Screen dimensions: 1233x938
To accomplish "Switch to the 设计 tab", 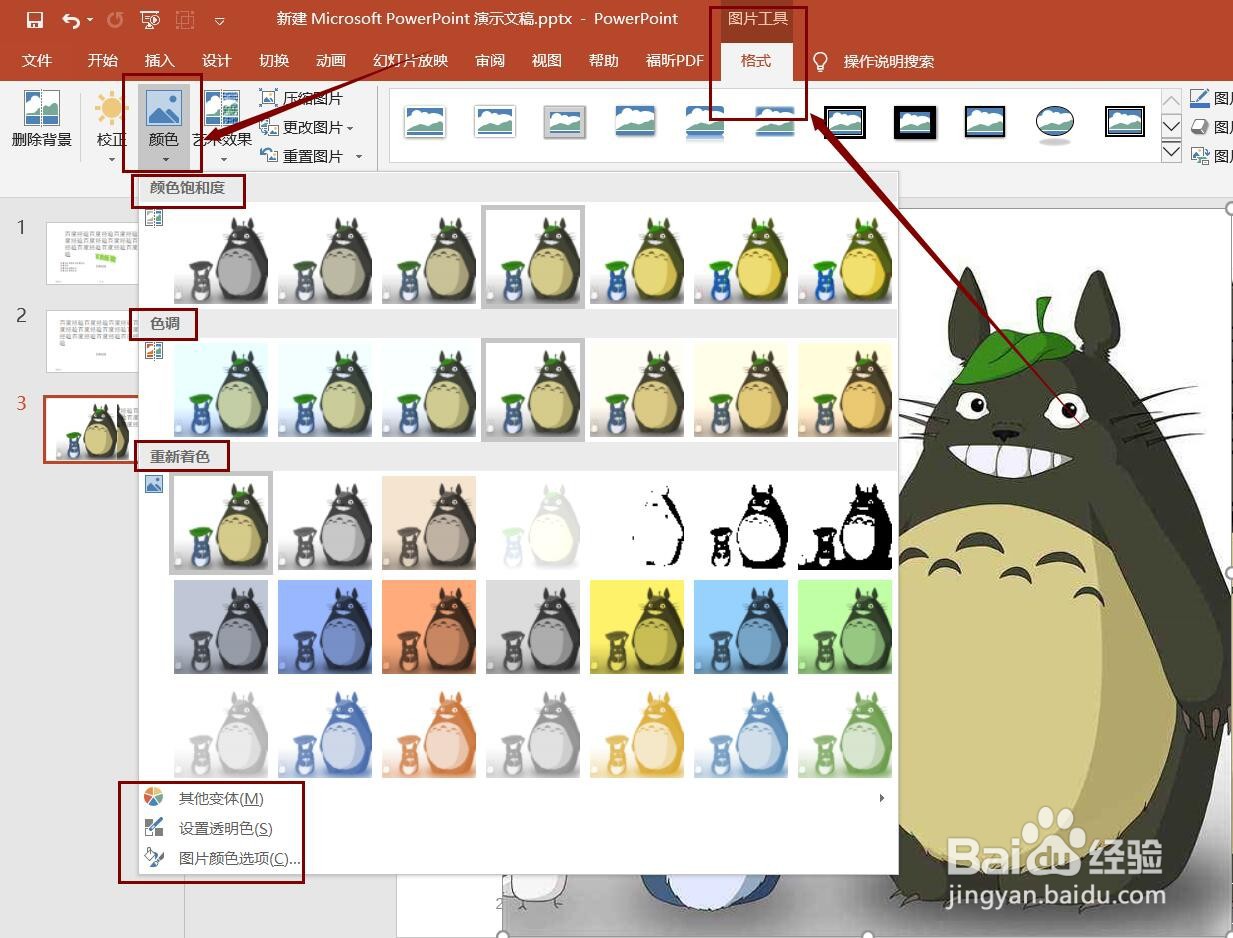I will [x=216, y=61].
